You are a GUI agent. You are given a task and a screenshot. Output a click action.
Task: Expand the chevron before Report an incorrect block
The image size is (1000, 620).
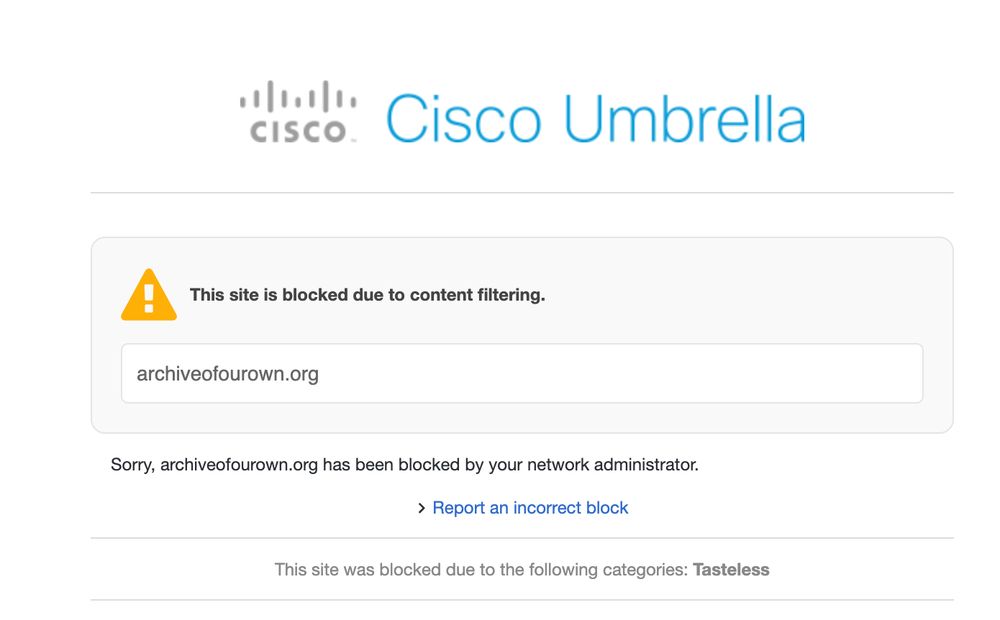click(x=422, y=507)
